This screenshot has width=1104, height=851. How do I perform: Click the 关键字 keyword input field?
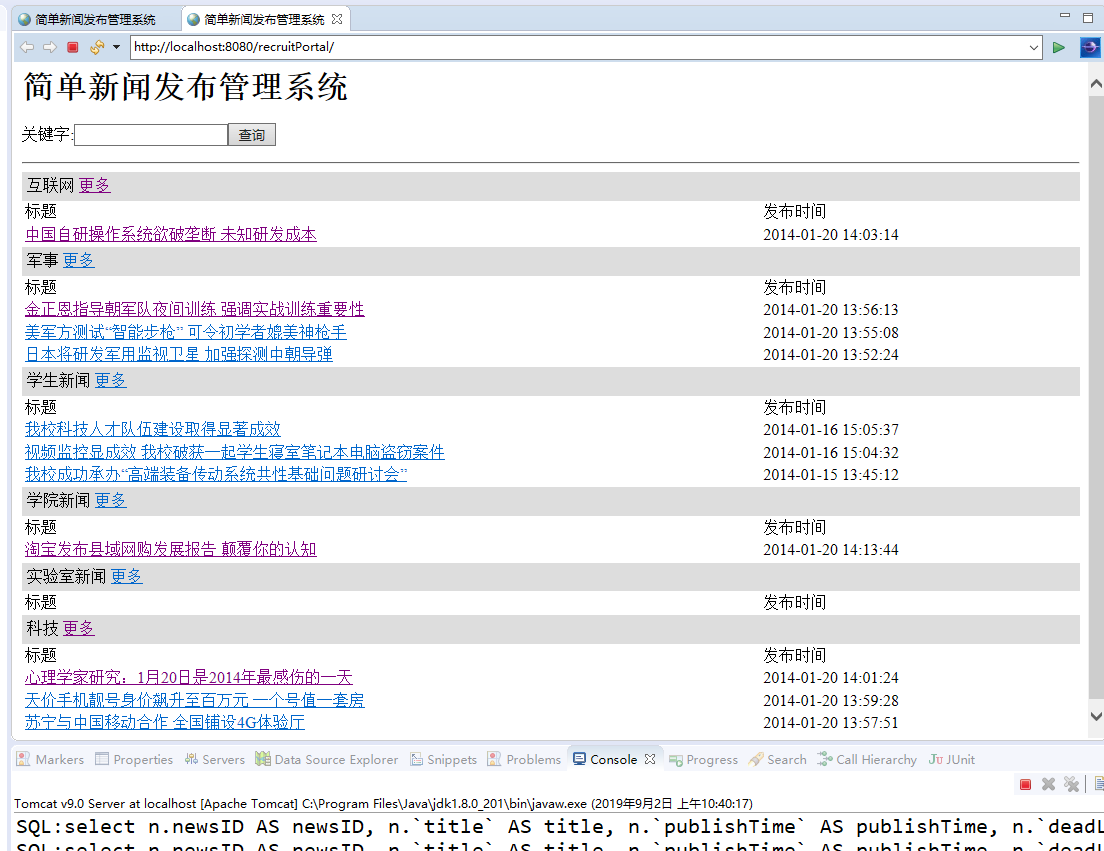[x=150, y=134]
